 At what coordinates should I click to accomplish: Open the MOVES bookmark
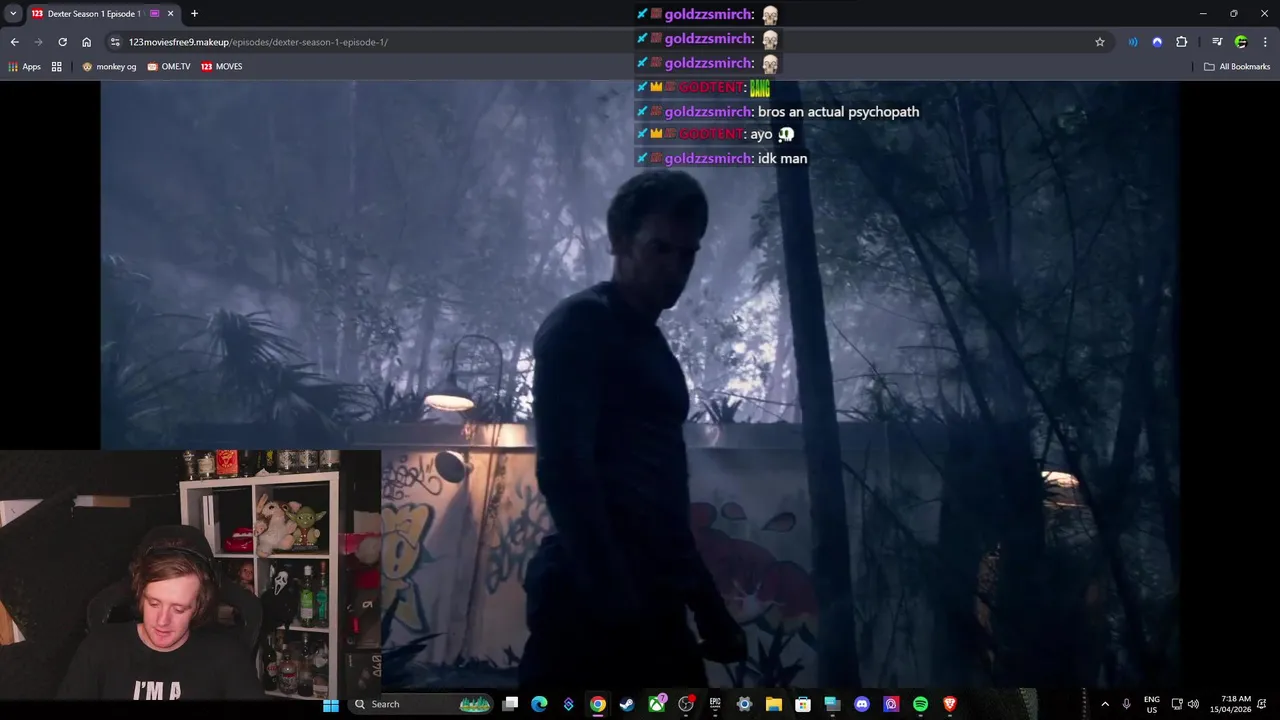pyautogui.click(x=221, y=67)
